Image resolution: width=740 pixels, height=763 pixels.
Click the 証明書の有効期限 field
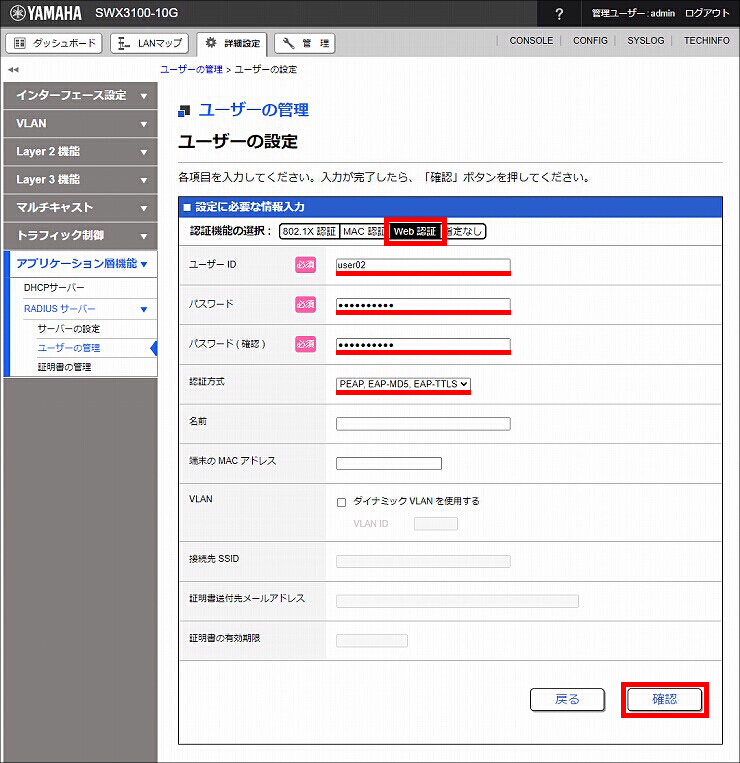[372, 640]
